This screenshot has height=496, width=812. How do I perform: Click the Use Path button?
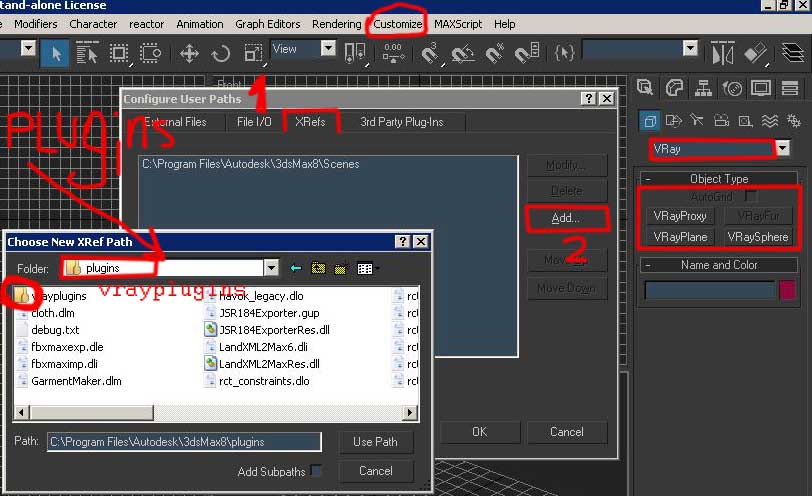coord(376,442)
